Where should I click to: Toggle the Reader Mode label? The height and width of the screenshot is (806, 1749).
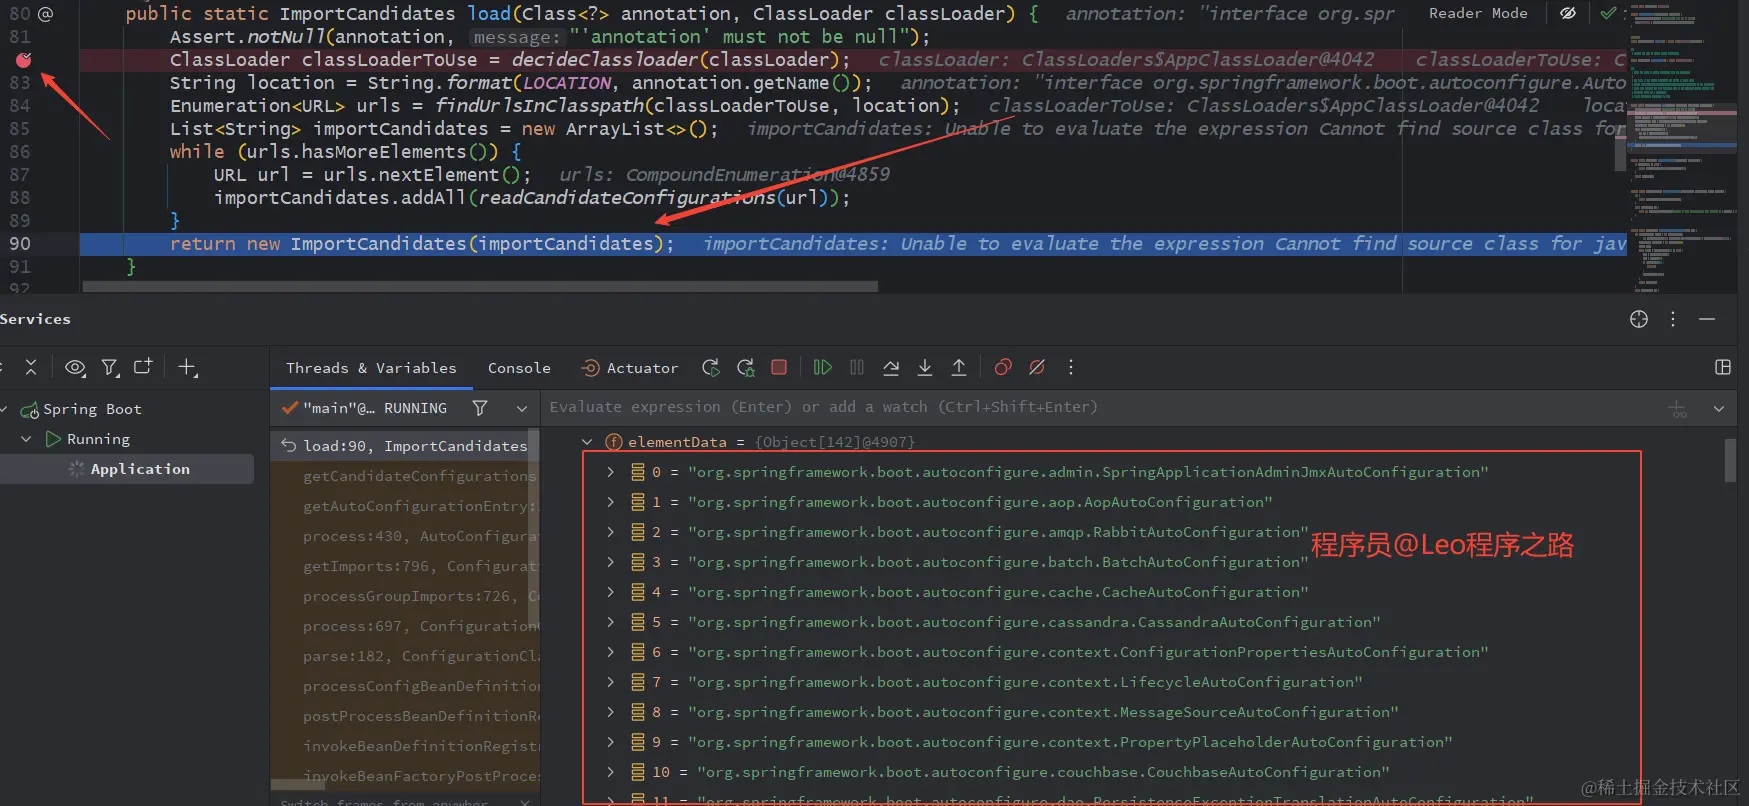1478,13
